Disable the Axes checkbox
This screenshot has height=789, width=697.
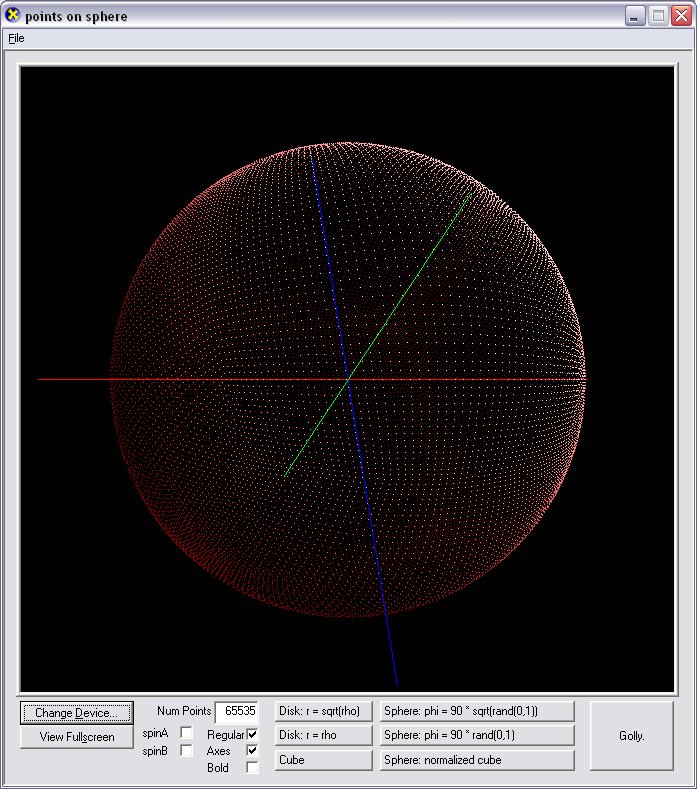tap(253, 751)
